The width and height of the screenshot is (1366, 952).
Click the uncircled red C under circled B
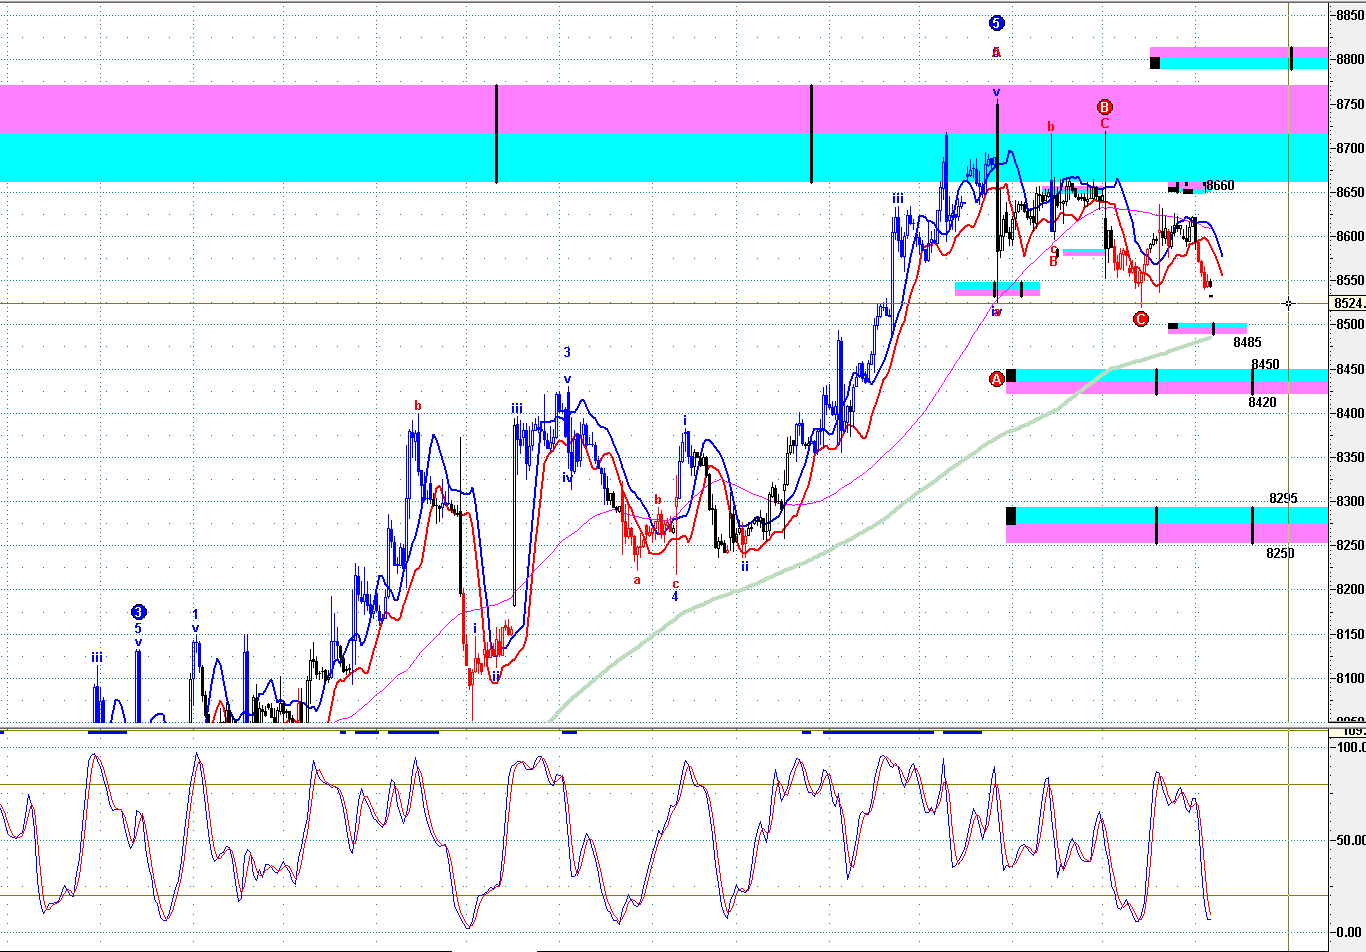1105,124
